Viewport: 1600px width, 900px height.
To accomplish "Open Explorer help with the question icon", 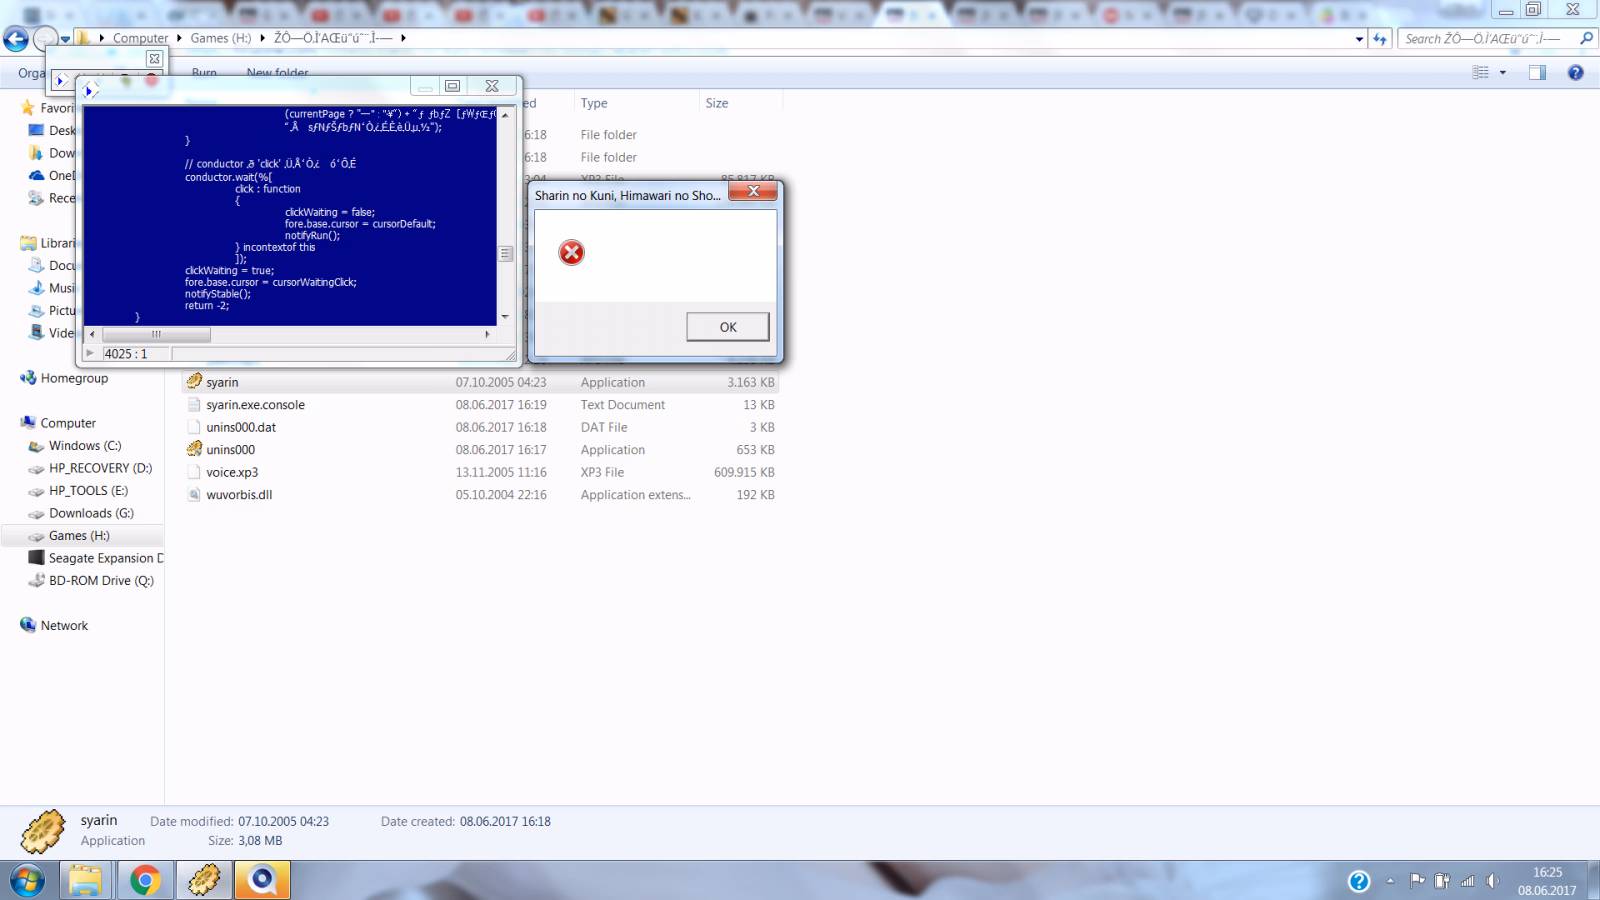I will tap(1576, 73).
